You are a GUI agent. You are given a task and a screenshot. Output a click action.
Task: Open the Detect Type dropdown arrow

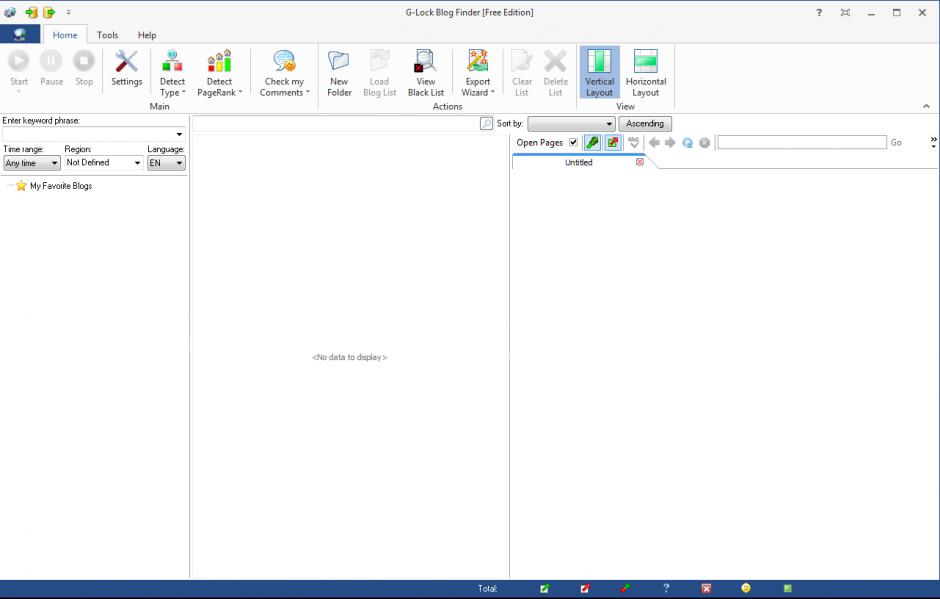tap(183, 92)
